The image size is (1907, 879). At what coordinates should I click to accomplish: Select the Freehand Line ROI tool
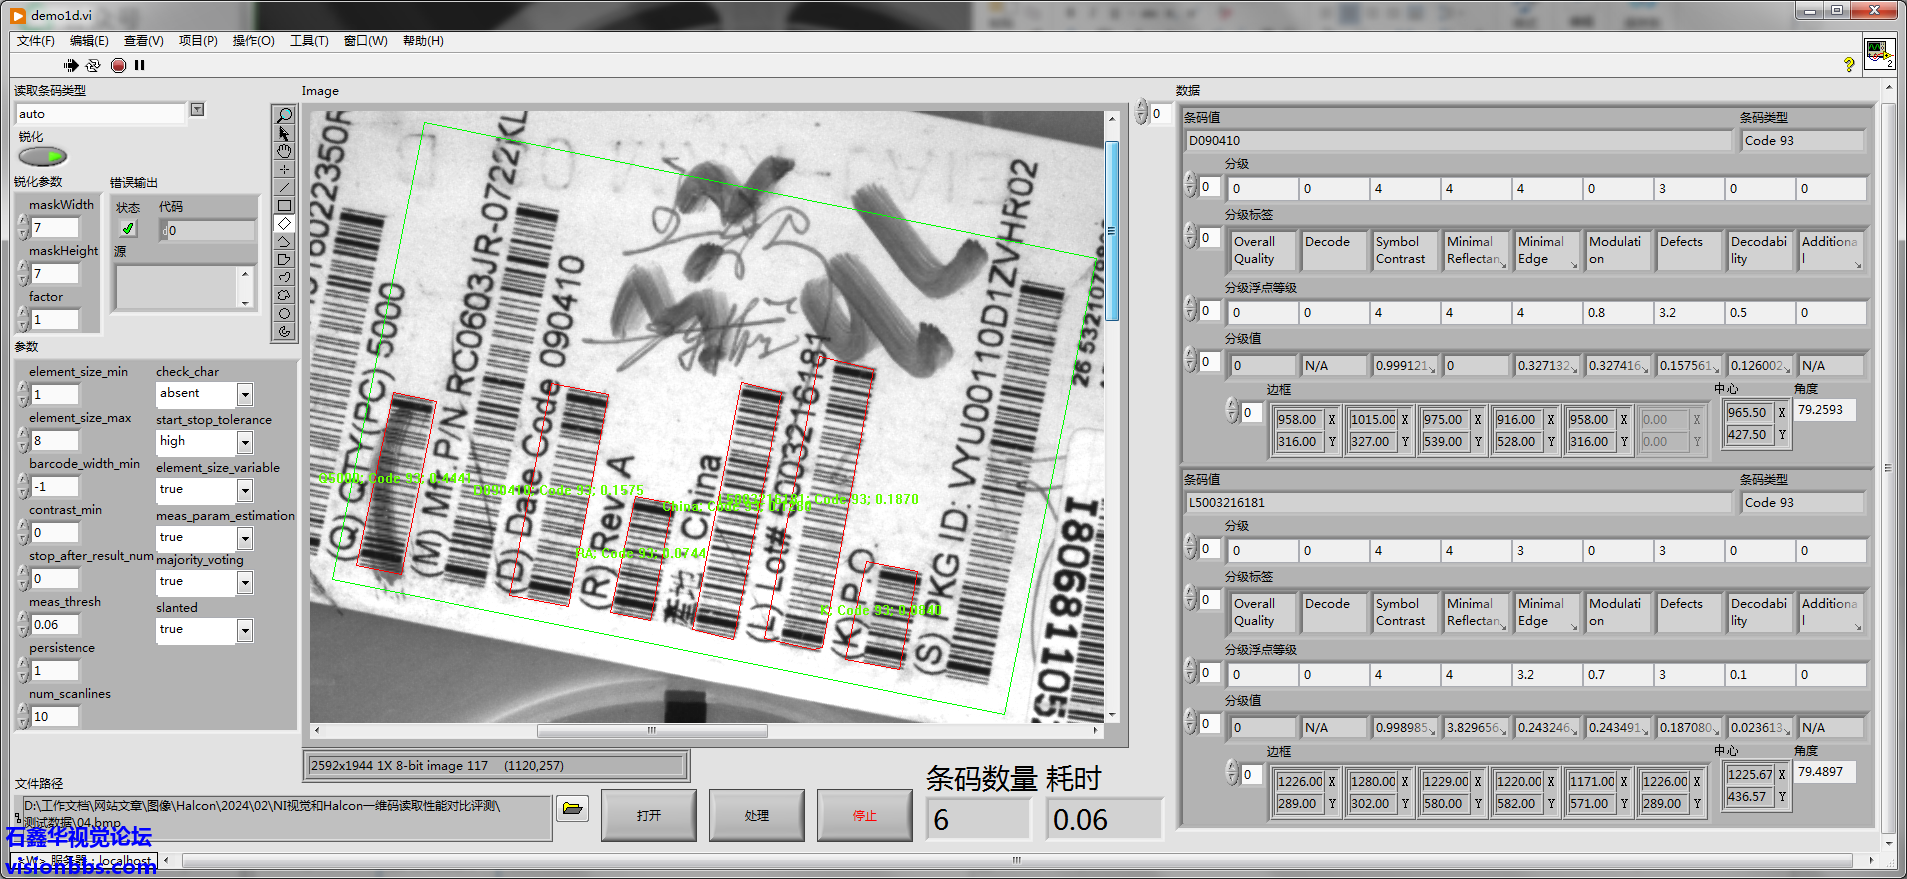click(284, 277)
